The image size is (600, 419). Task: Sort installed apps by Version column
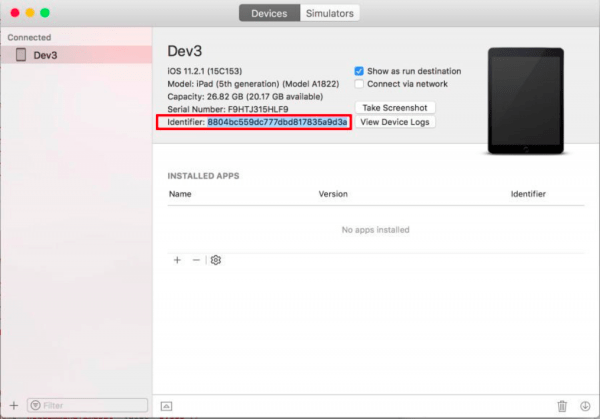[333, 194]
